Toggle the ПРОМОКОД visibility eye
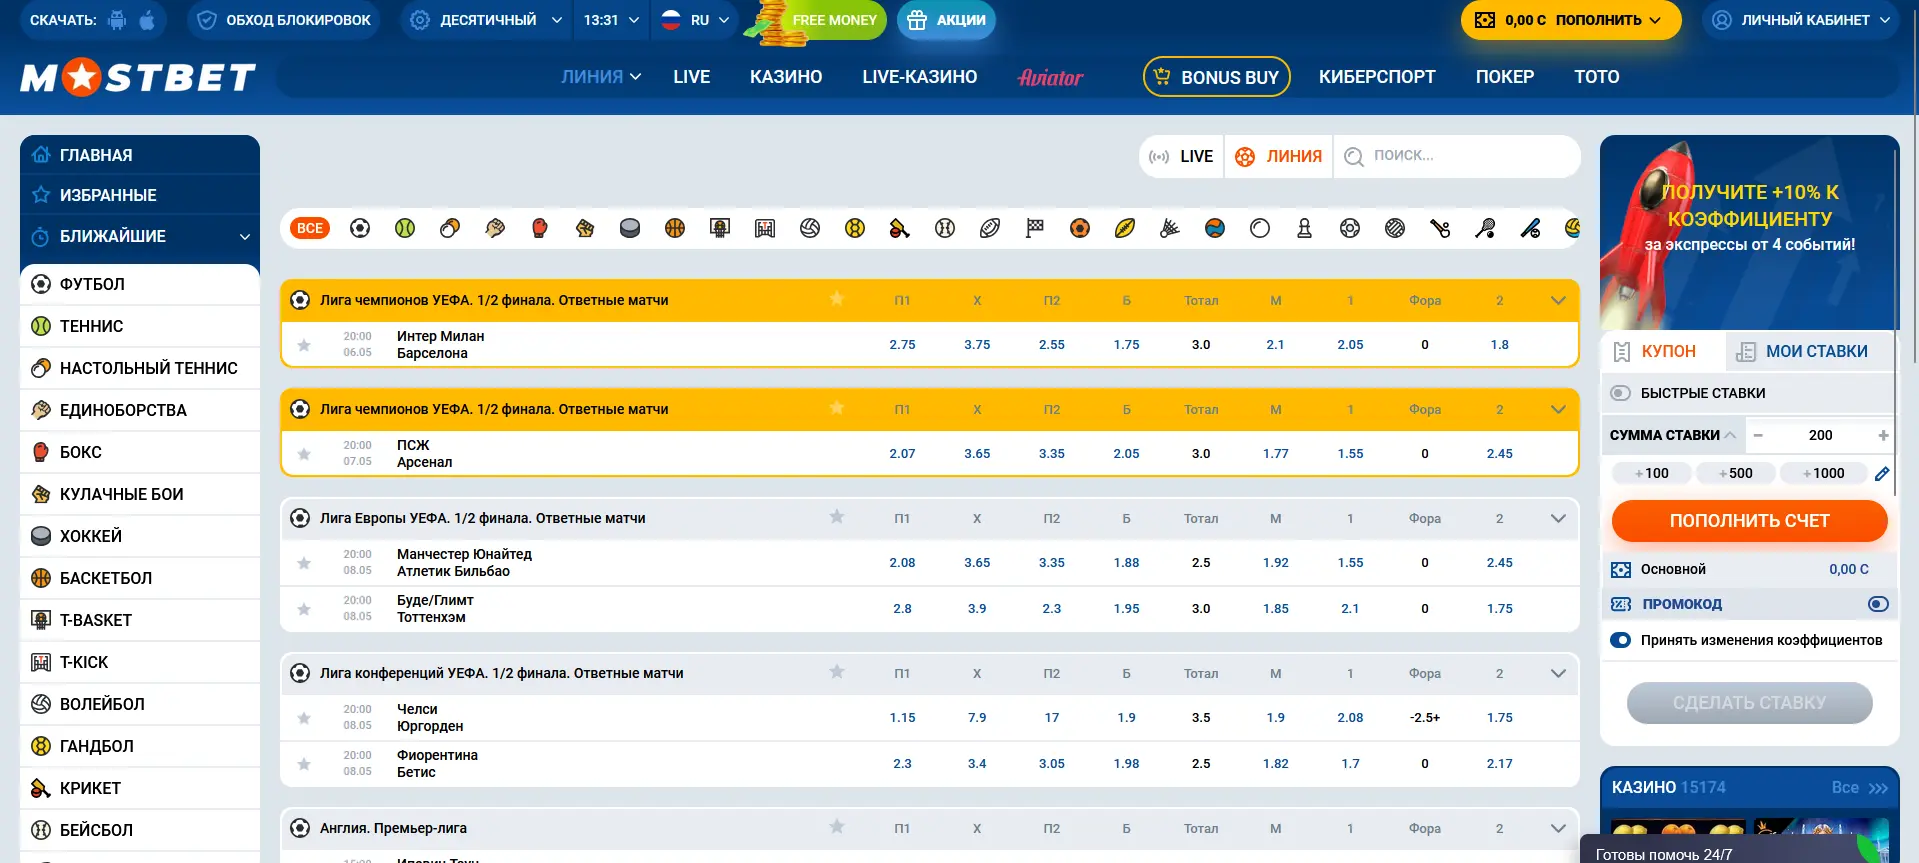Image resolution: width=1919 pixels, height=863 pixels. [x=1878, y=604]
